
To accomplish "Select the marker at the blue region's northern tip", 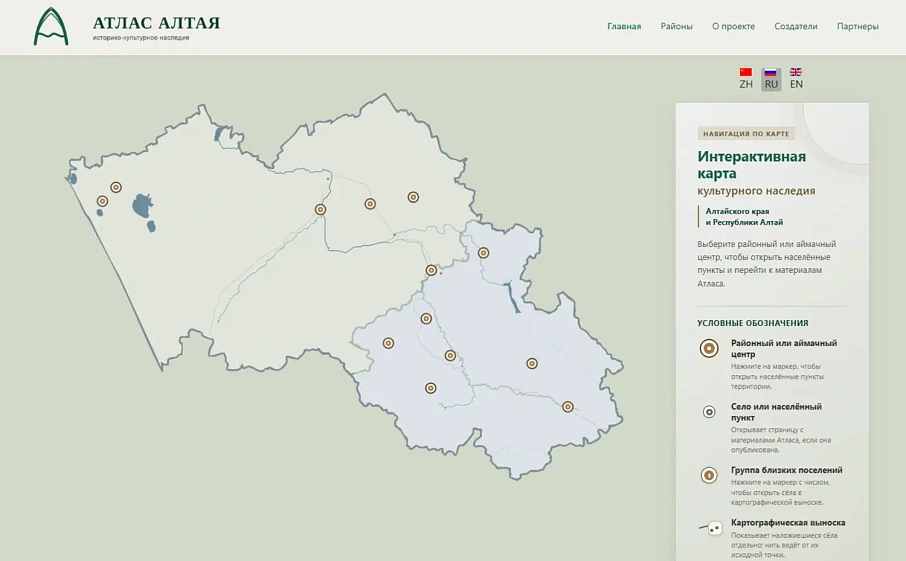I will point(484,252).
